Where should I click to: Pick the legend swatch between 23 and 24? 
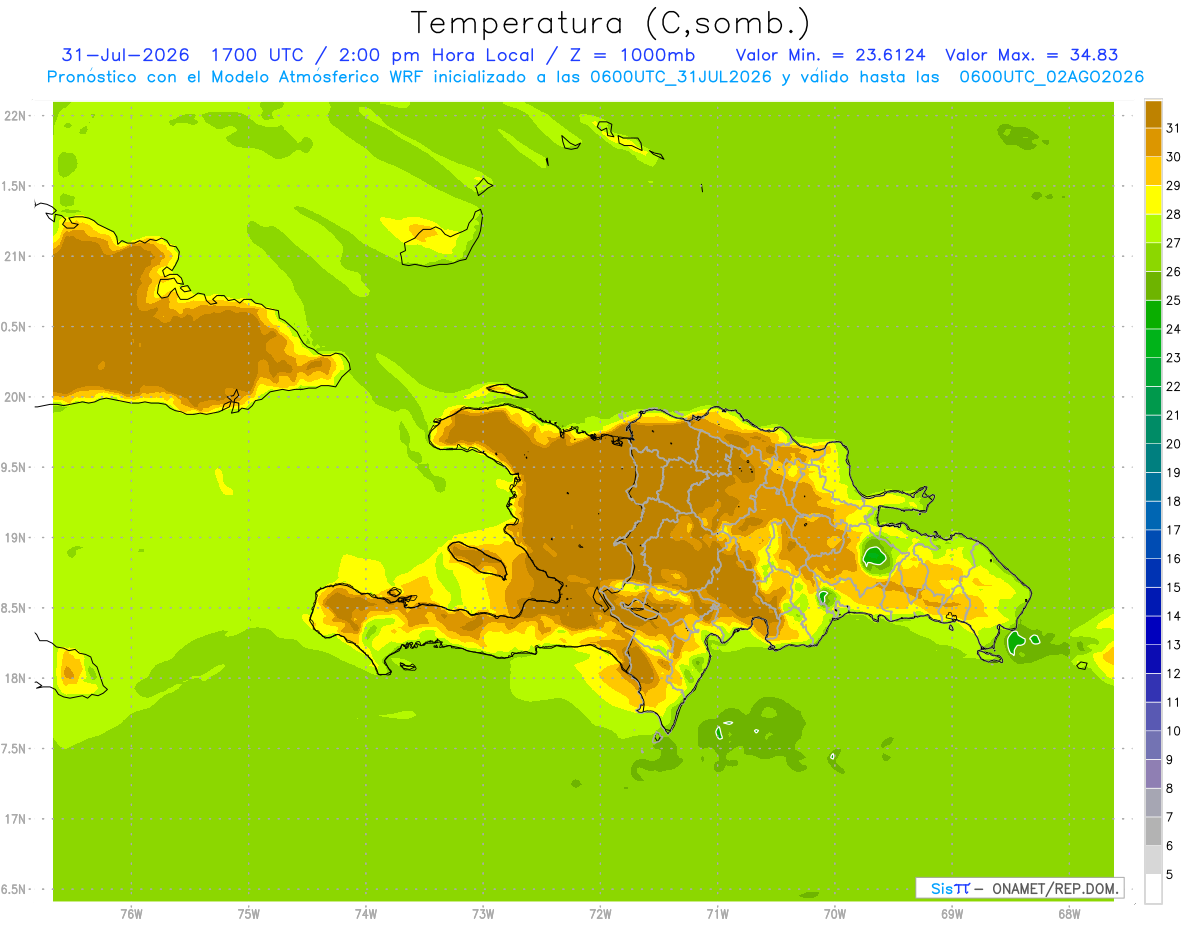1153,344
